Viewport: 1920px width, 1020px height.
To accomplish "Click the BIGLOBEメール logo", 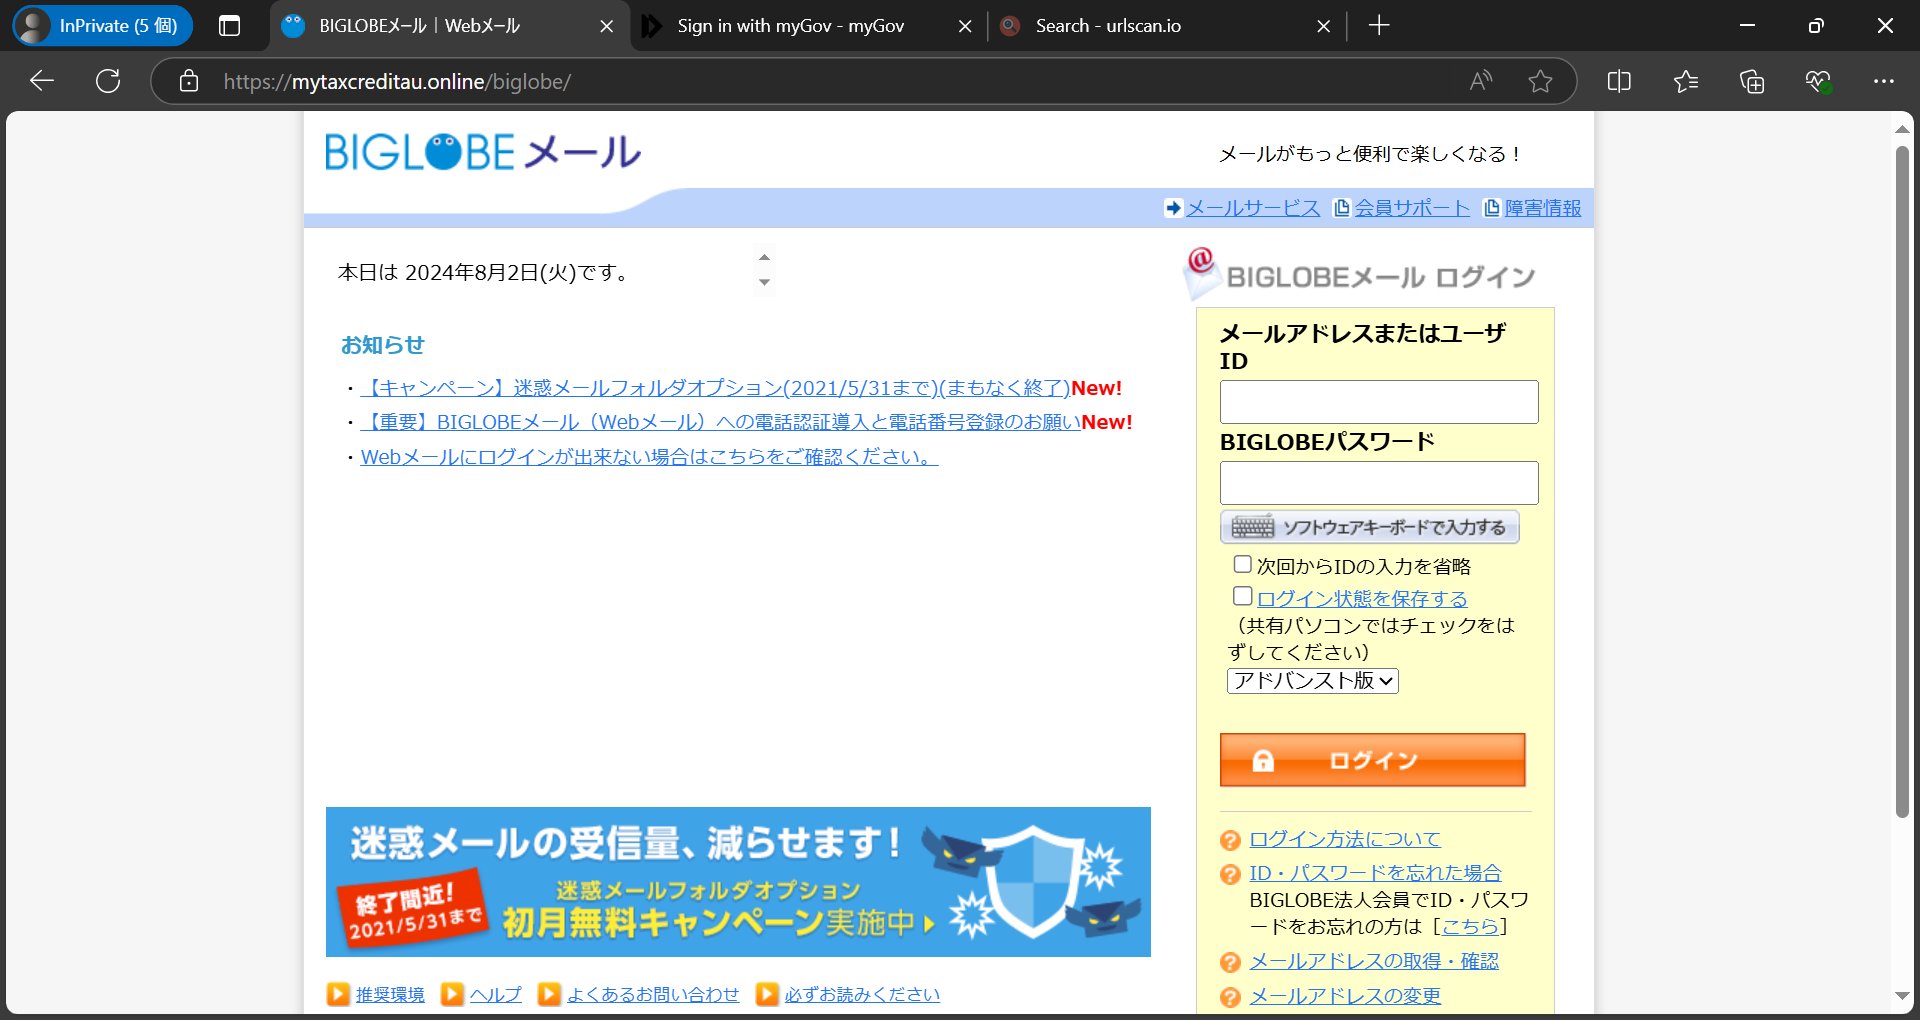I will pos(483,152).
